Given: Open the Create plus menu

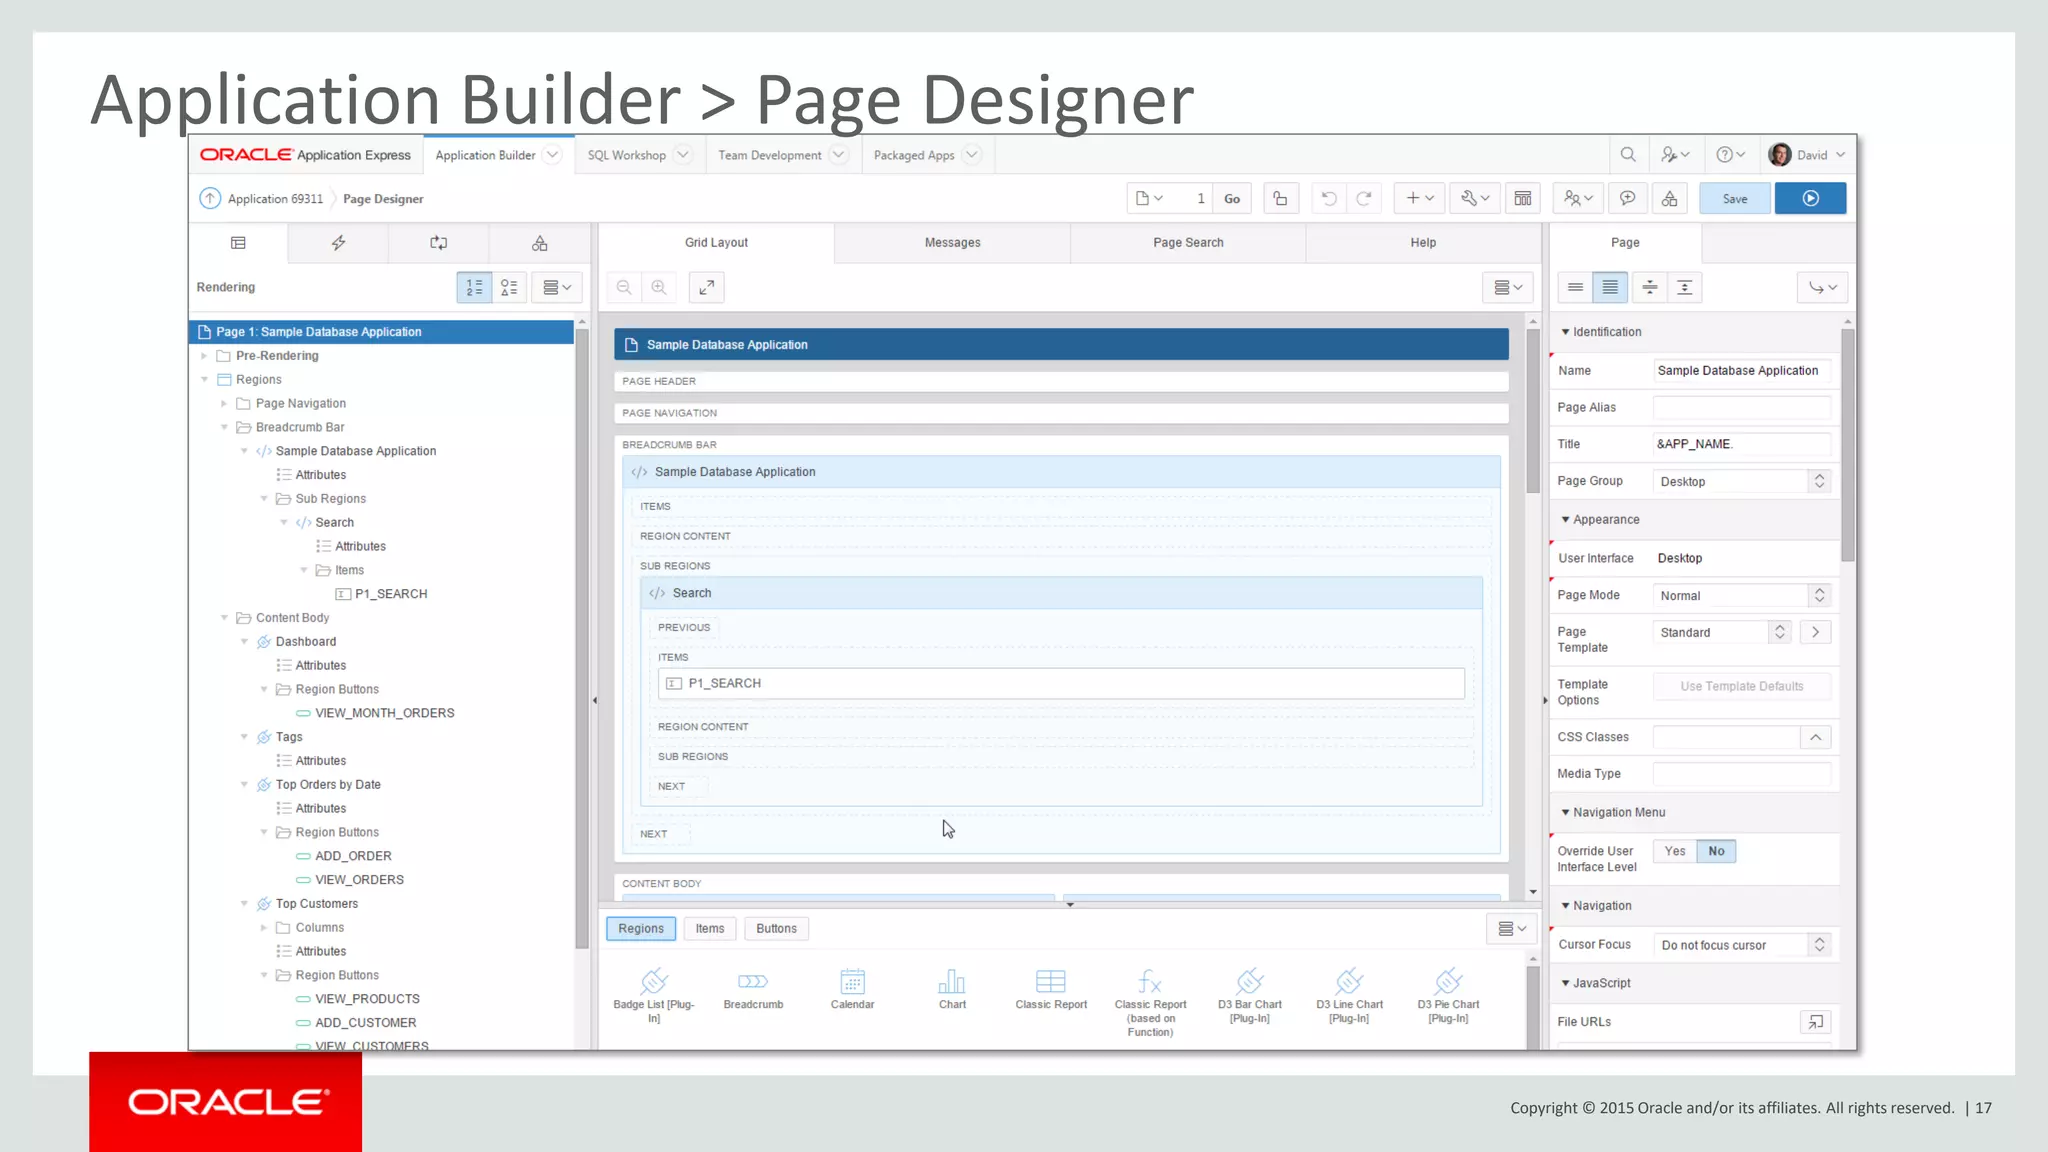Looking at the screenshot, I should click(x=1420, y=198).
